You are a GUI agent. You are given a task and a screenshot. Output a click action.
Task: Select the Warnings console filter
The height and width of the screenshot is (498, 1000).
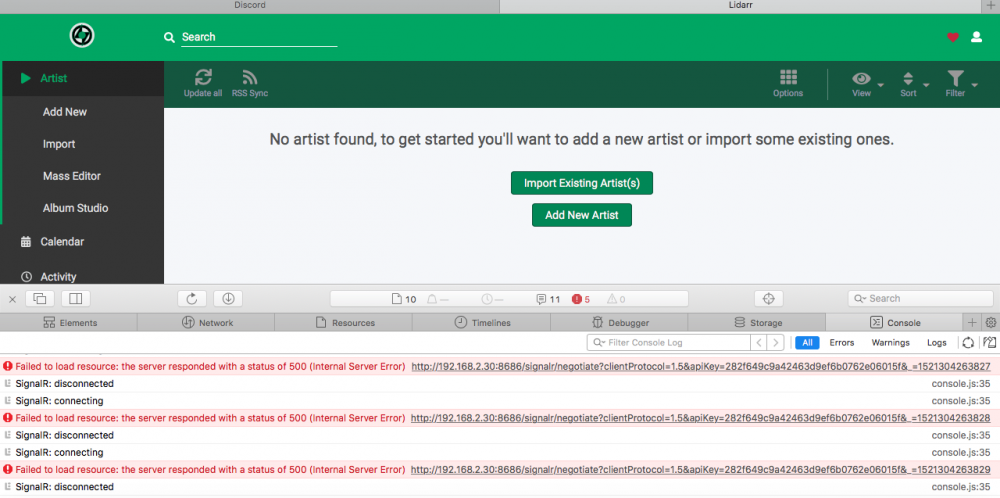(x=890, y=342)
